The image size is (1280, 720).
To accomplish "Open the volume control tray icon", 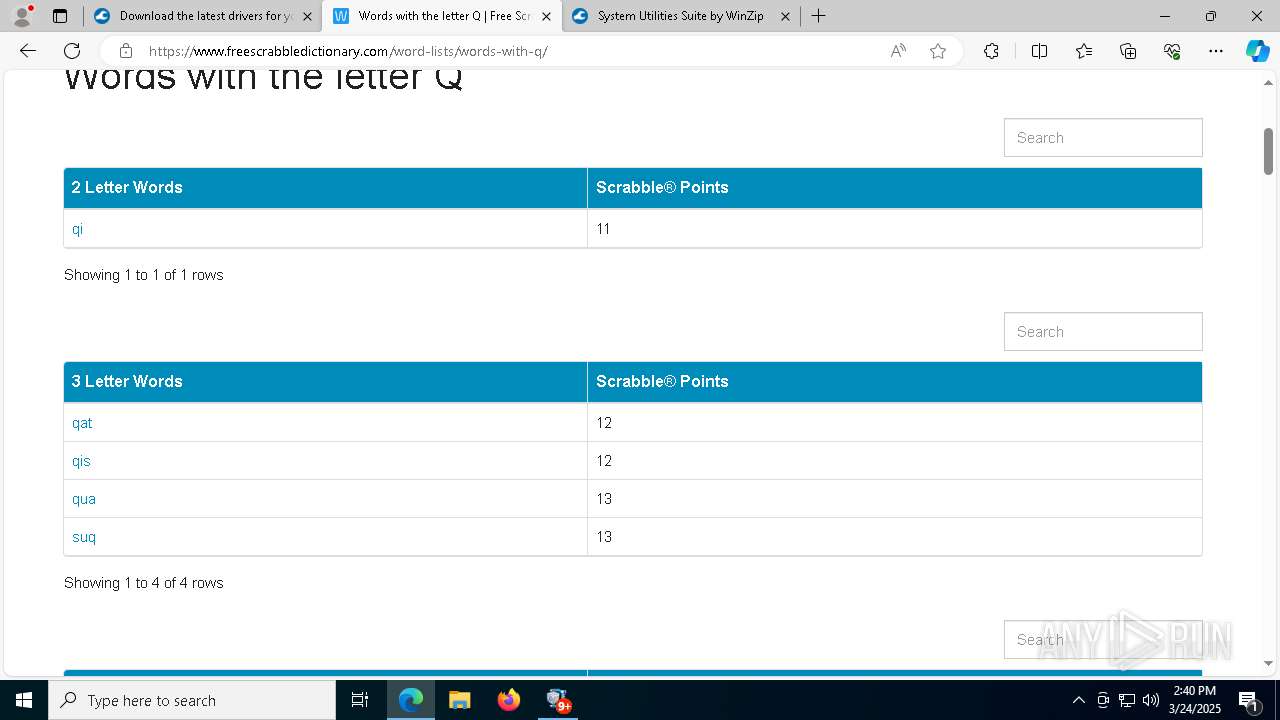I will 1151,700.
